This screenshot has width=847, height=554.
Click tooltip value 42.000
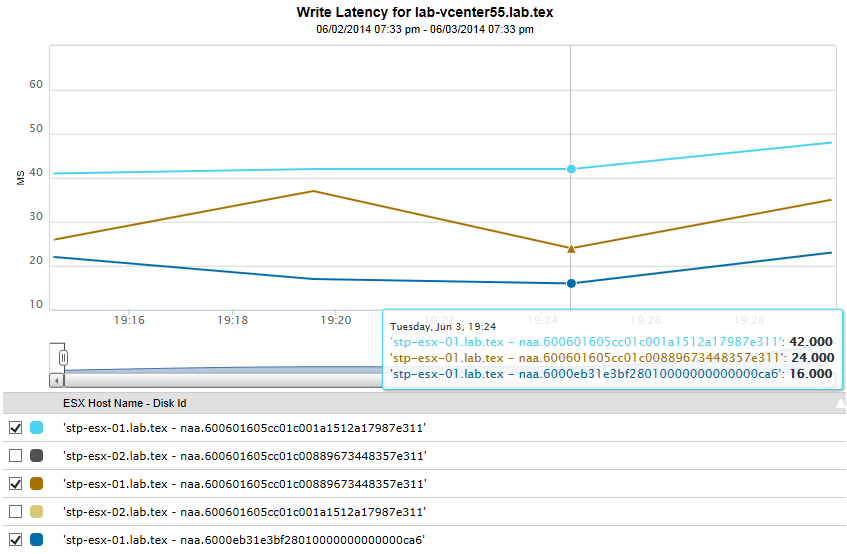click(x=811, y=342)
